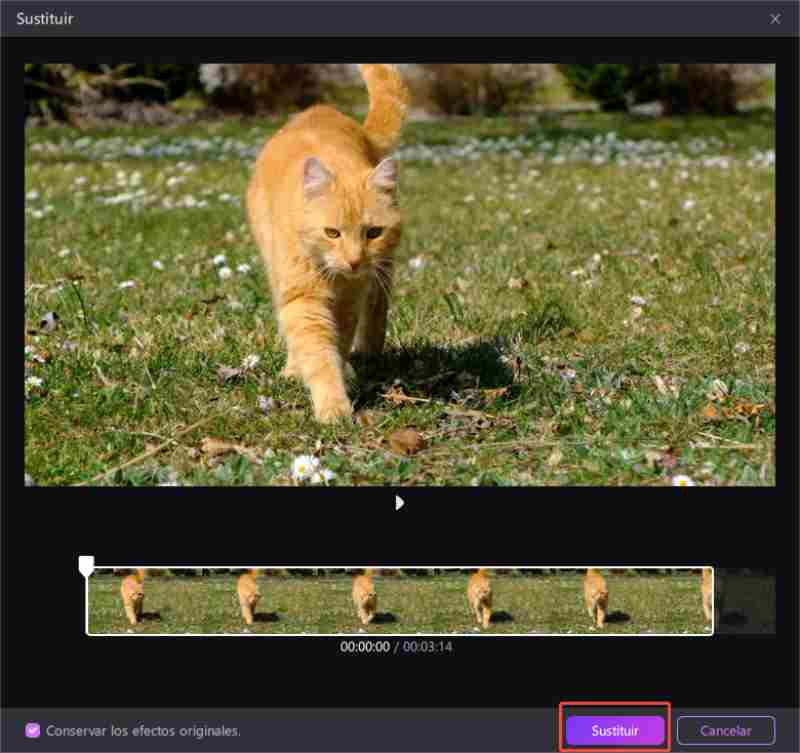Screen dimensions: 800x753
Task: Click the cat's raised tail in preview
Action: tap(383, 100)
